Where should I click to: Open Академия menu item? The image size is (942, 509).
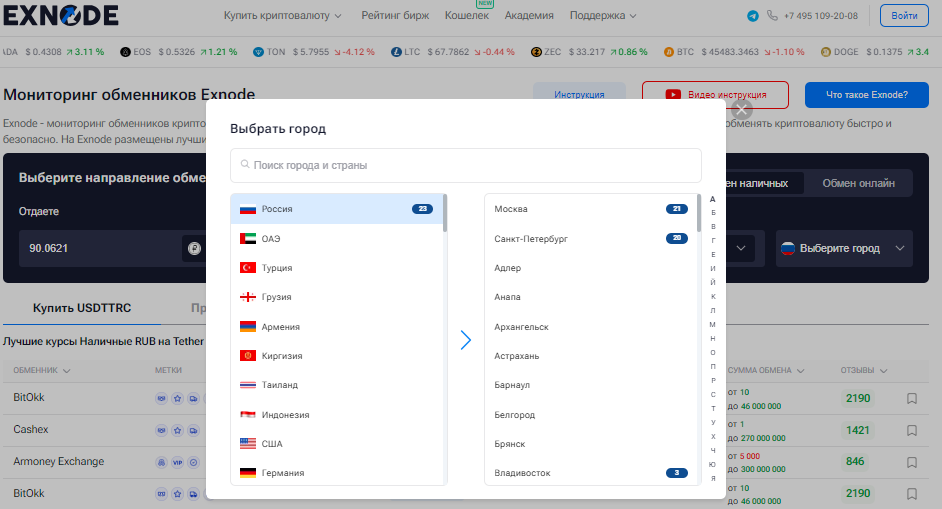(x=529, y=16)
